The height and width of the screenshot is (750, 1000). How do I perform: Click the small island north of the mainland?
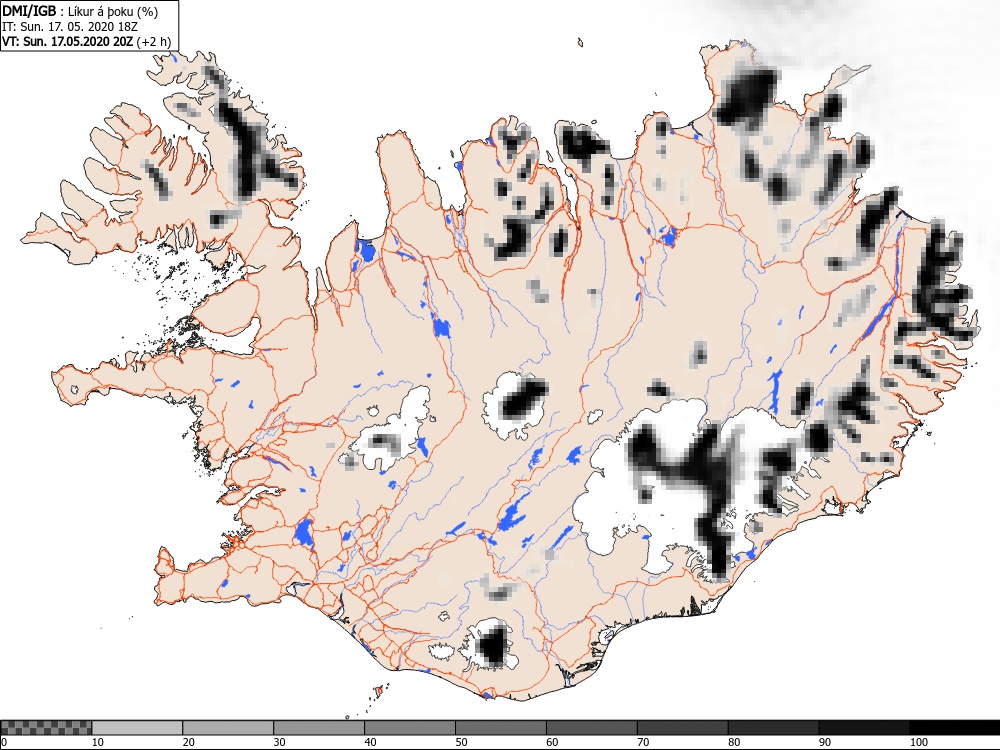tap(580, 43)
